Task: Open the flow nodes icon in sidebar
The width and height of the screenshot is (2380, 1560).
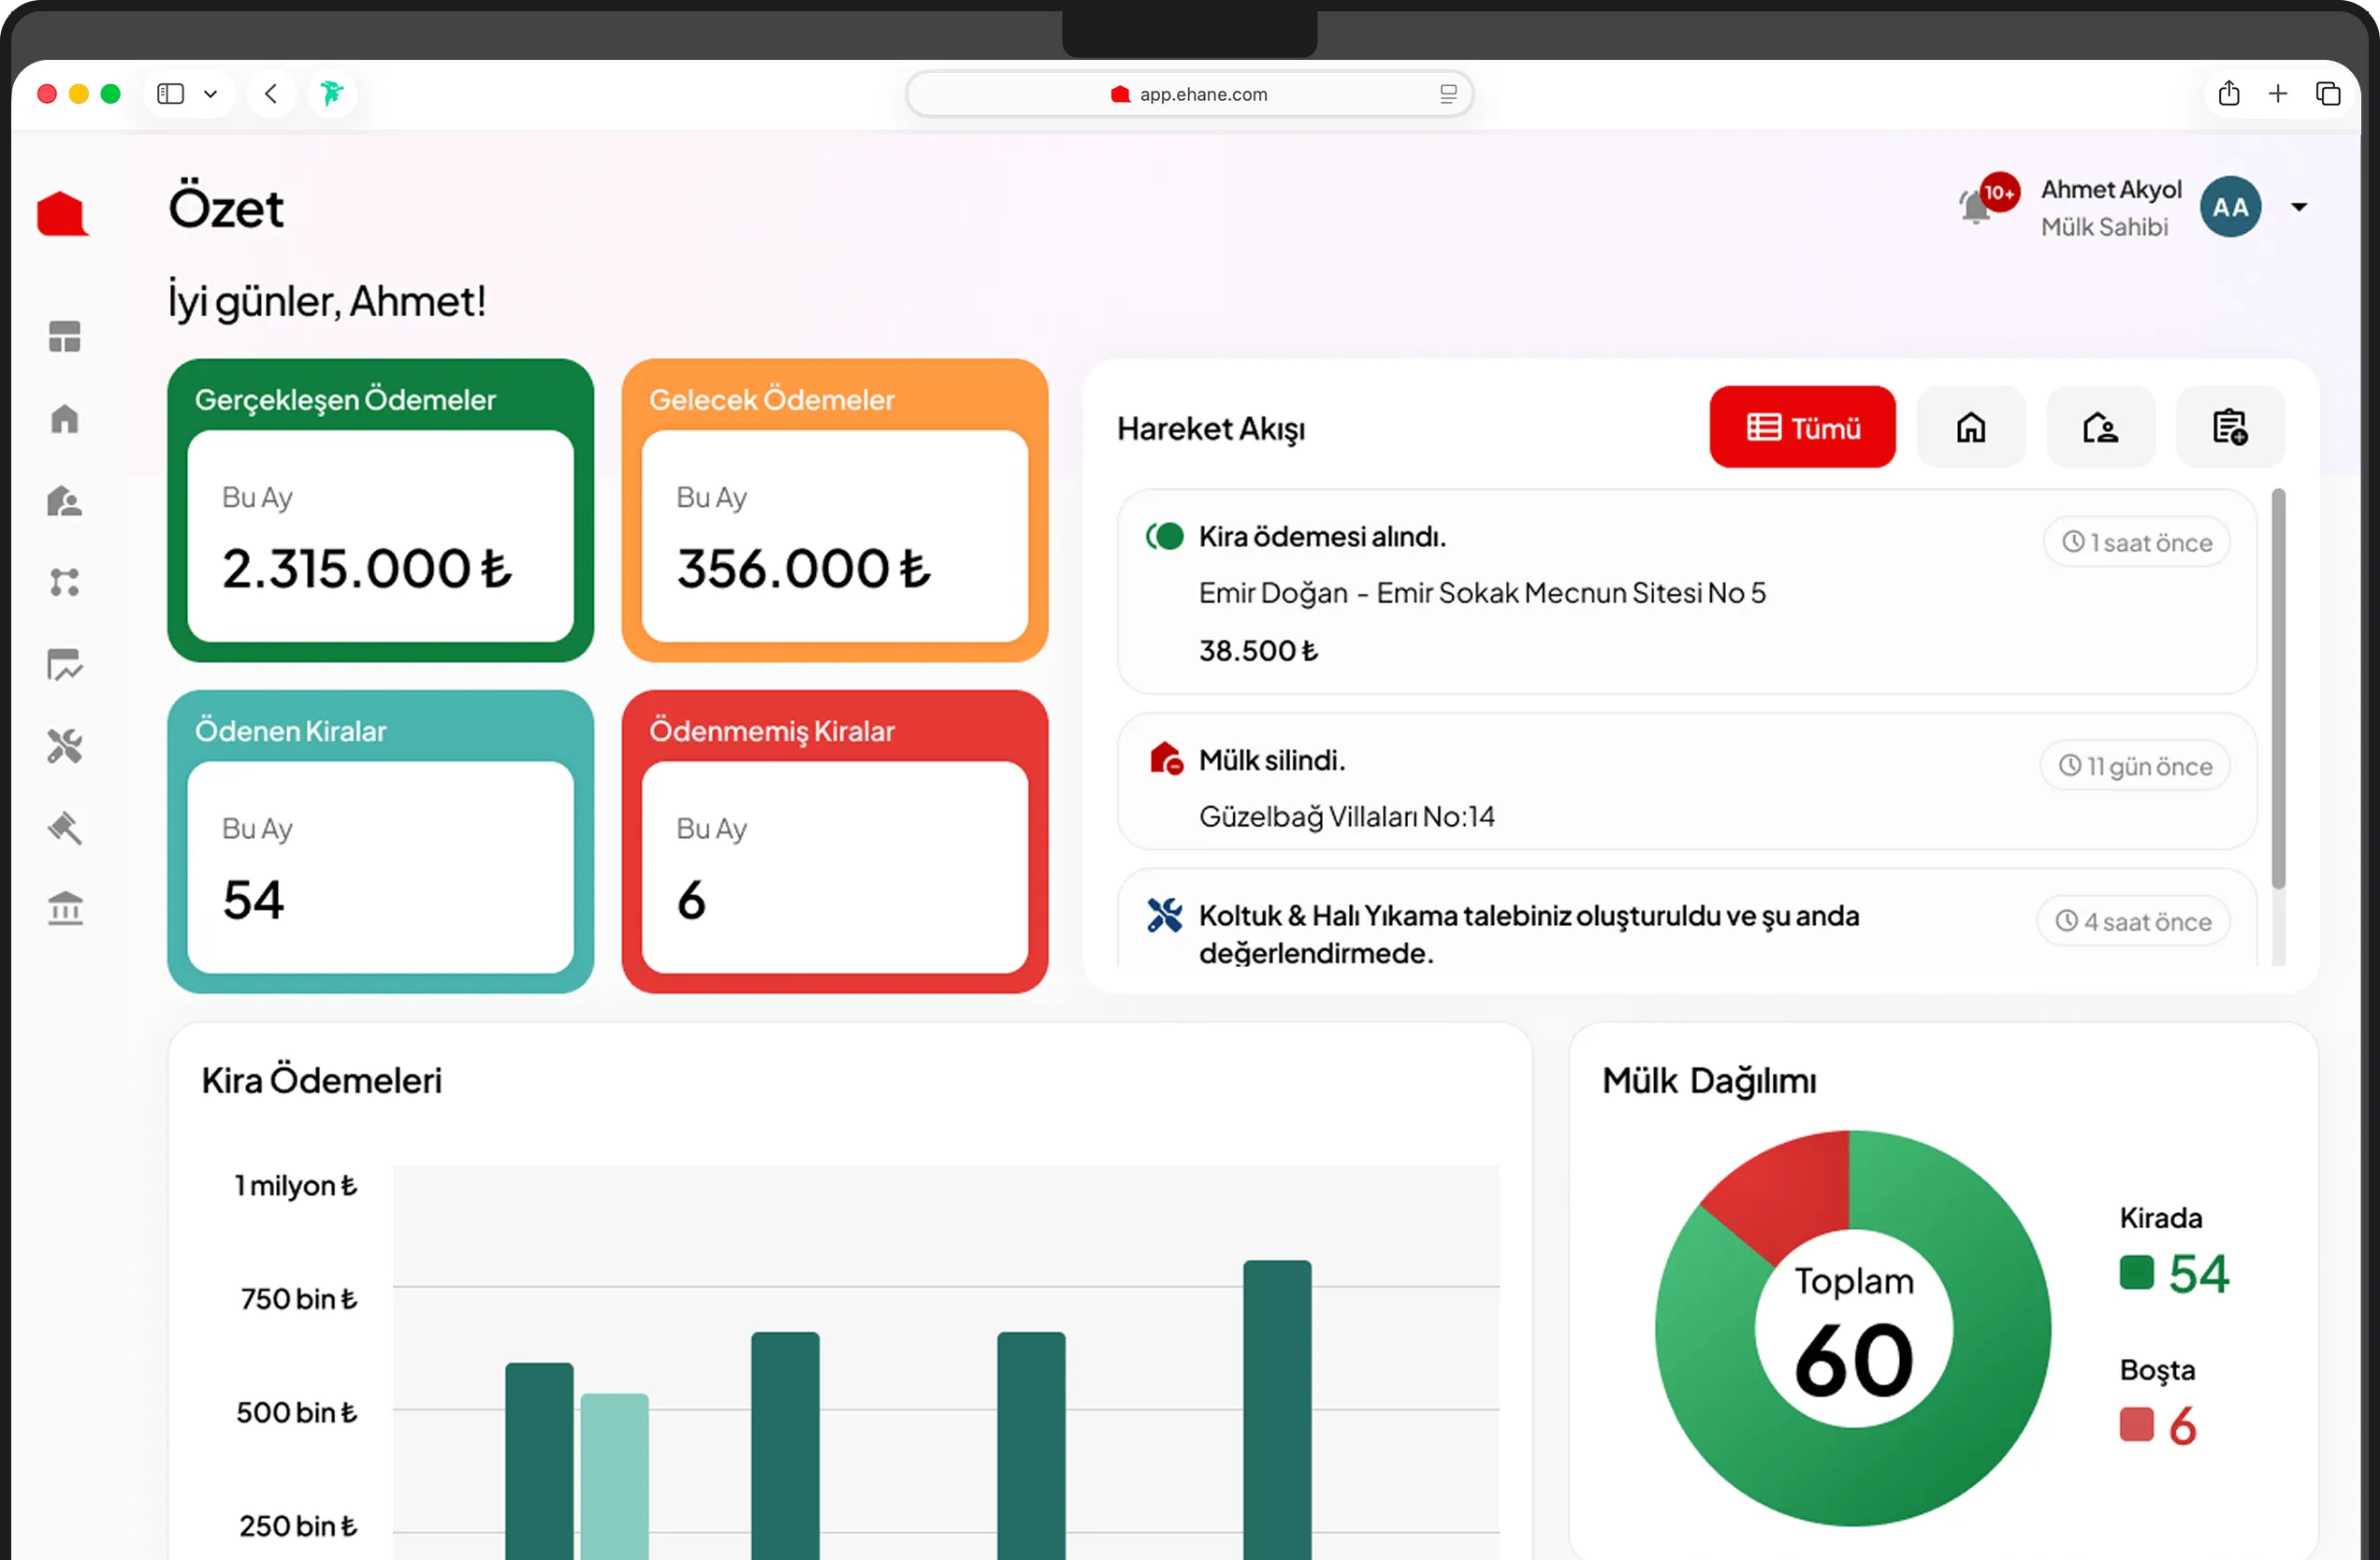Action: [x=65, y=582]
